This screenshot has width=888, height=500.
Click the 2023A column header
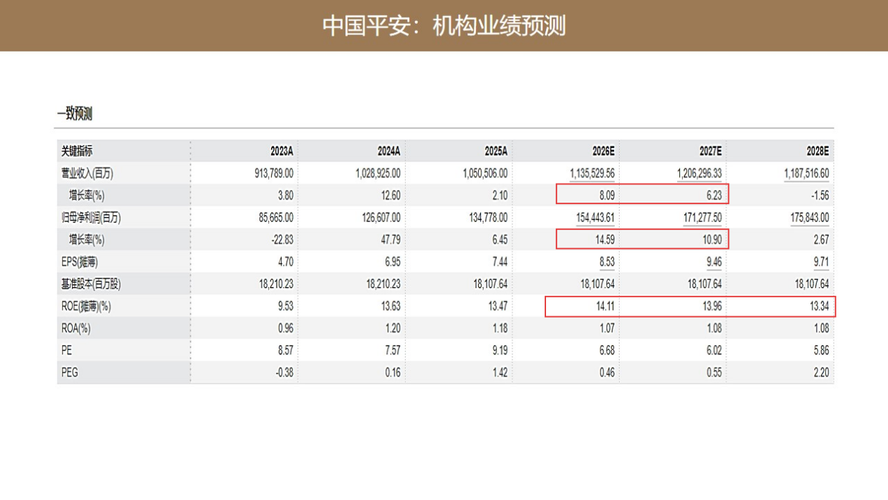click(281, 151)
